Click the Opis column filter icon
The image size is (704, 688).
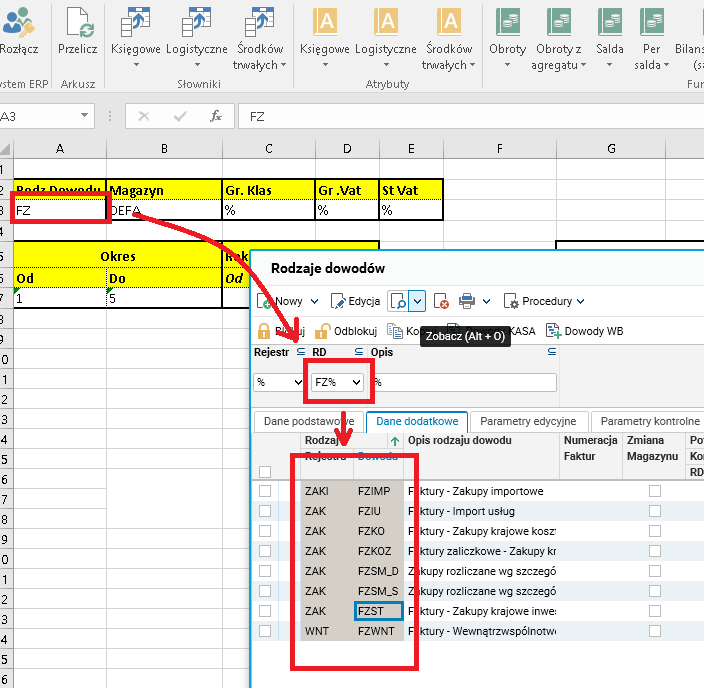pyautogui.click(x=552, y=352)
